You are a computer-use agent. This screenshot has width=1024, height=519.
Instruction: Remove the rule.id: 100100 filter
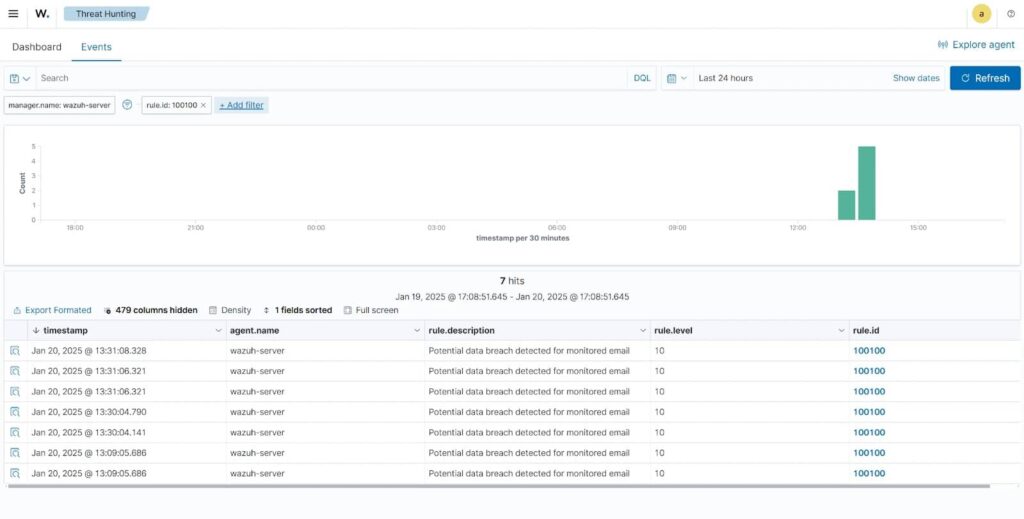203,105
